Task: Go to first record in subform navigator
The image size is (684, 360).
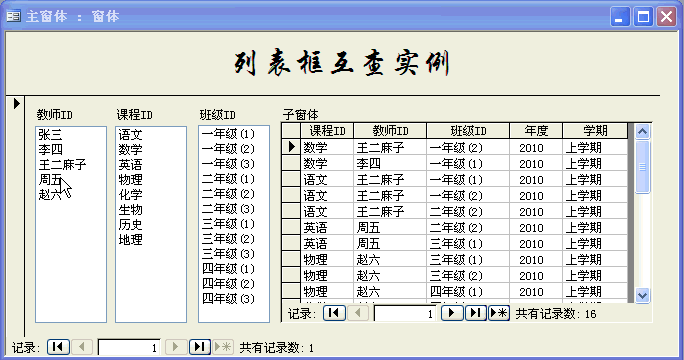Action: click(x=334, y=313)
